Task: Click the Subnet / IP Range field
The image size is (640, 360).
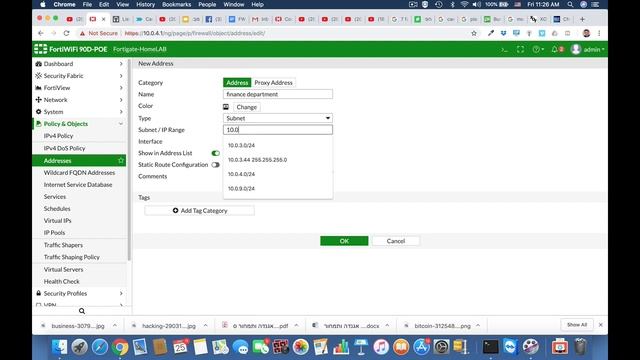Action: tap(278, 130)
